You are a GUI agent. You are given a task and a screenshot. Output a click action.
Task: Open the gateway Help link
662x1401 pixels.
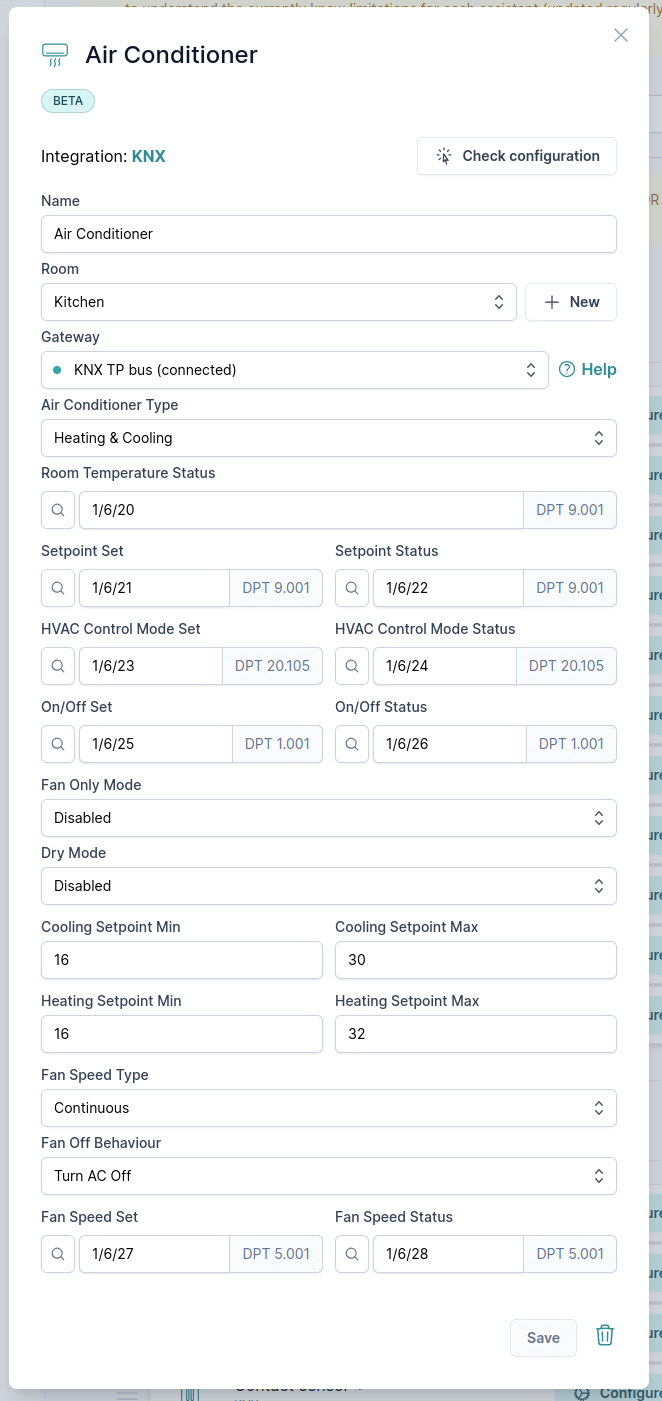[588, 370]
